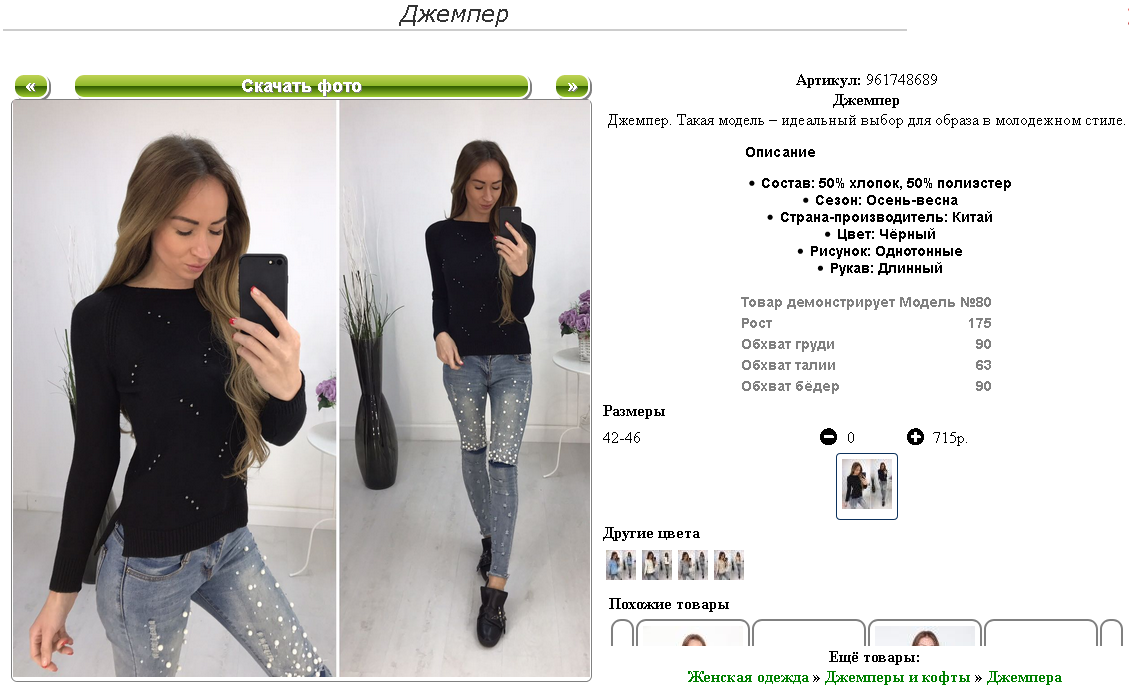Click the 715р. price label
Viewport: 1129px width, 689px height.
click(950, 438)
